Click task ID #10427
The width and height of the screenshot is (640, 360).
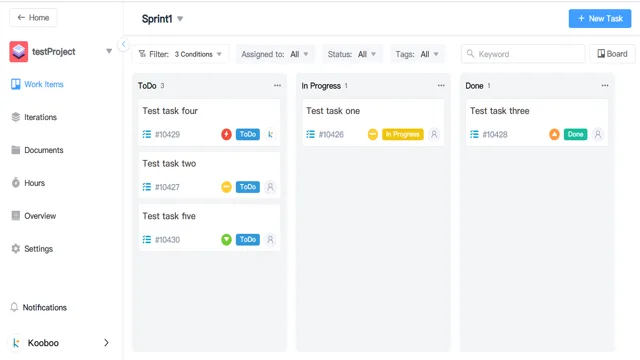pyautogui.click(x=167, y=187)
